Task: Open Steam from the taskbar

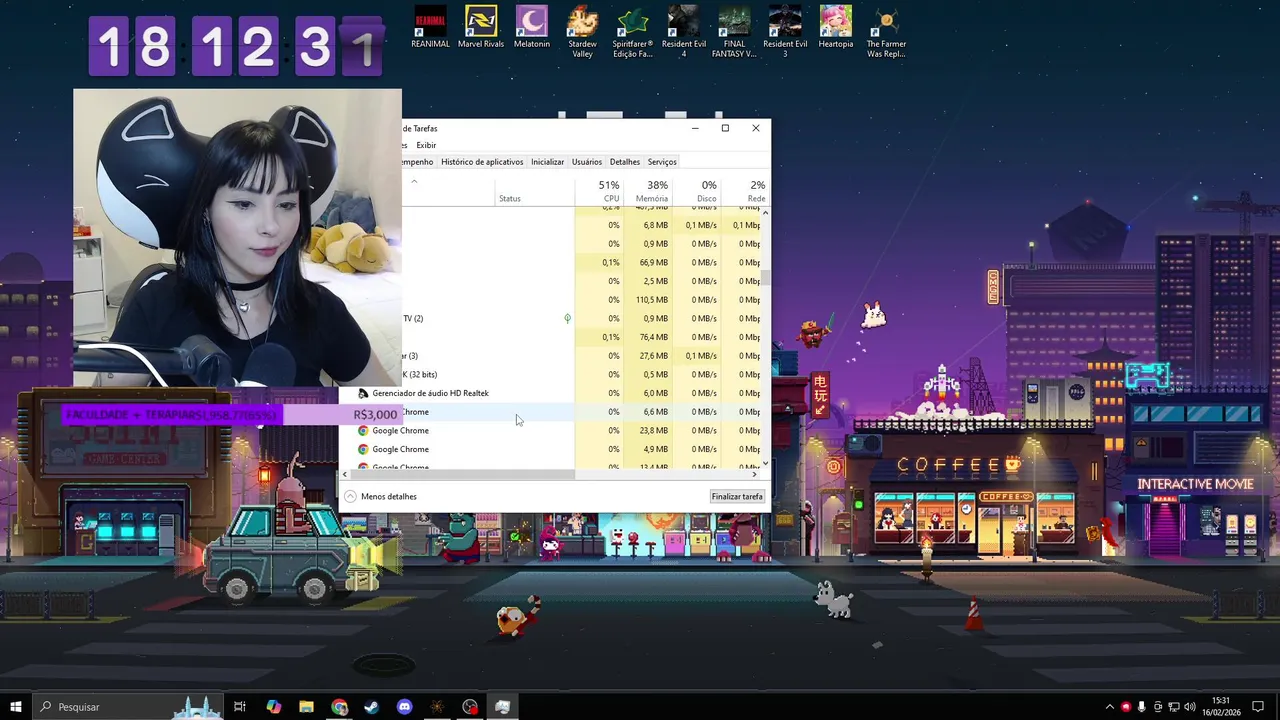Action: (371, 707)
